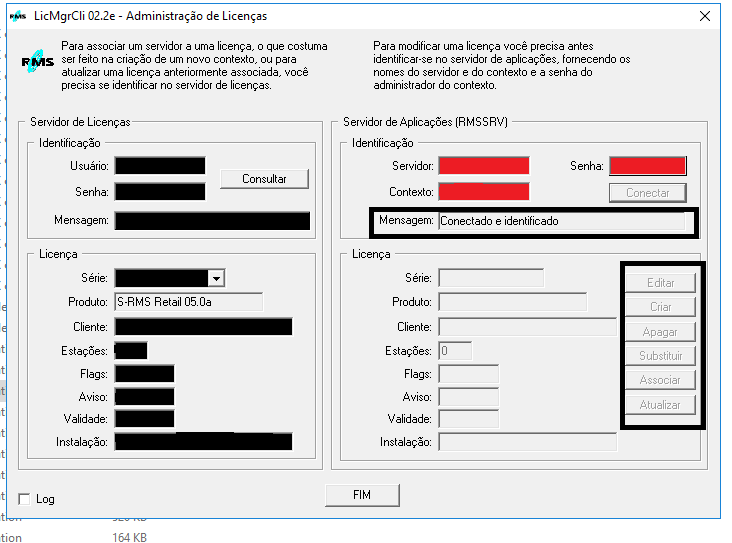Click the FIM button

[x=362, y=495]
